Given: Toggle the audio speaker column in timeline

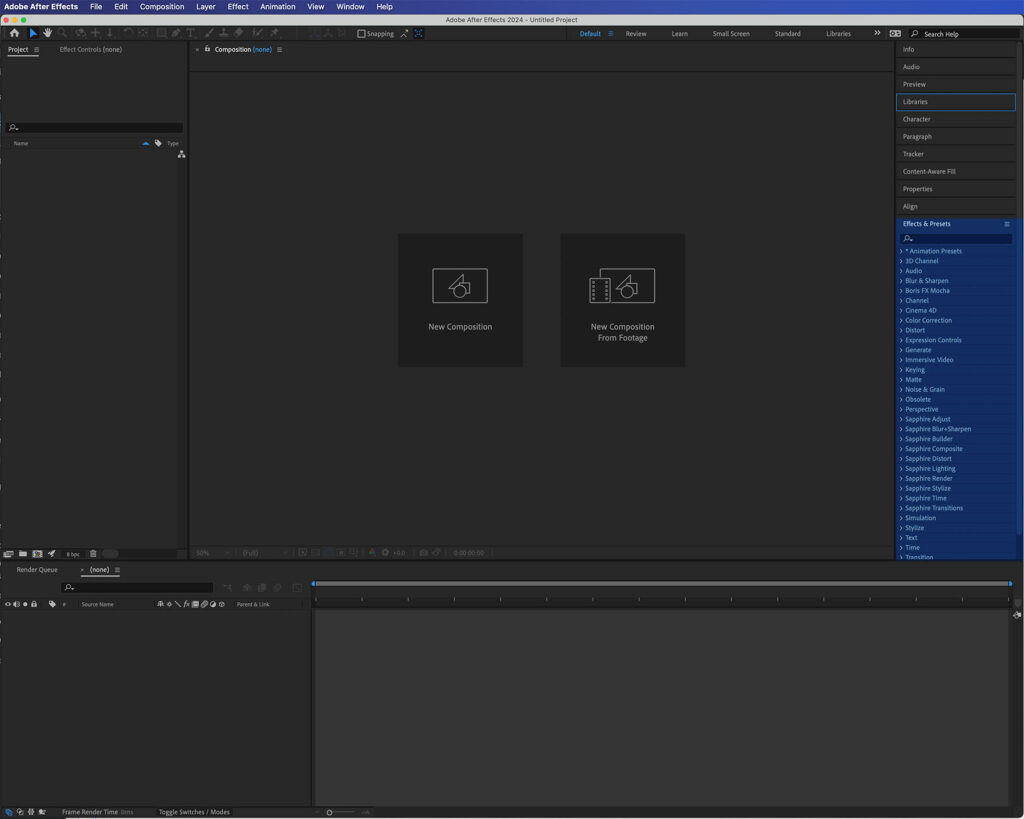Looking at the screenshot, I should 16,604.
